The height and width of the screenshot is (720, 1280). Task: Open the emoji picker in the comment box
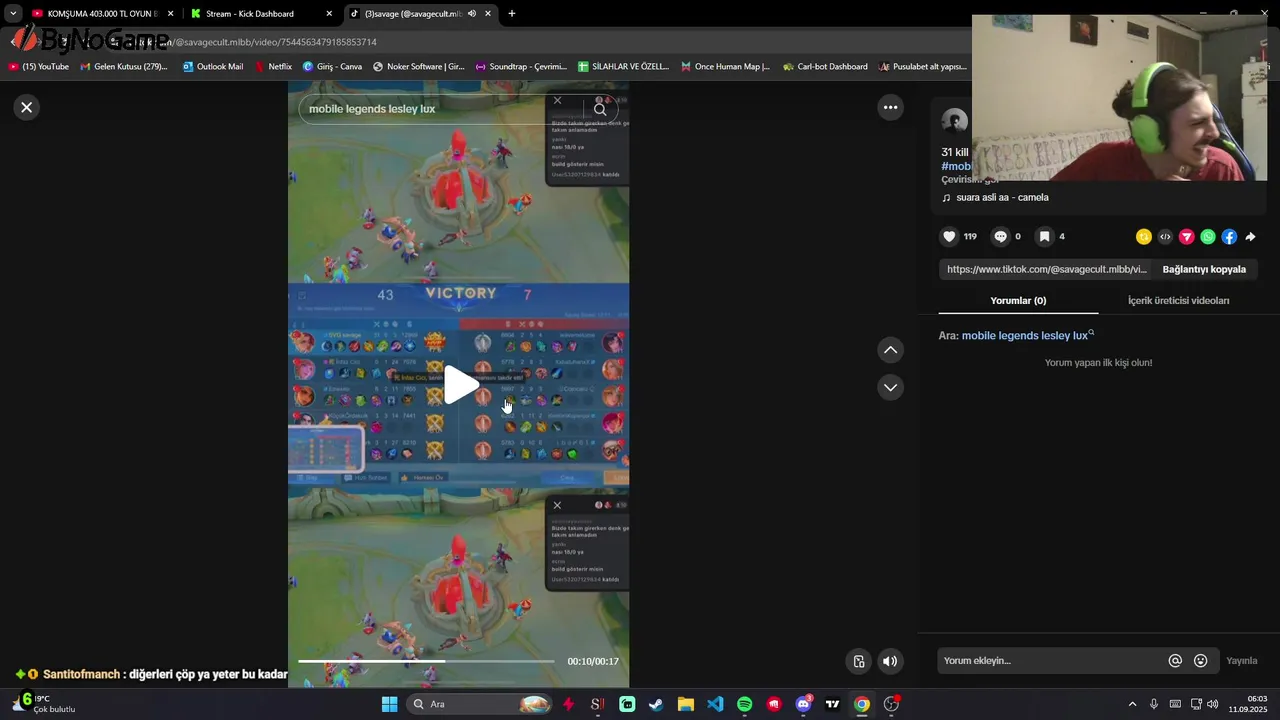1200,660
